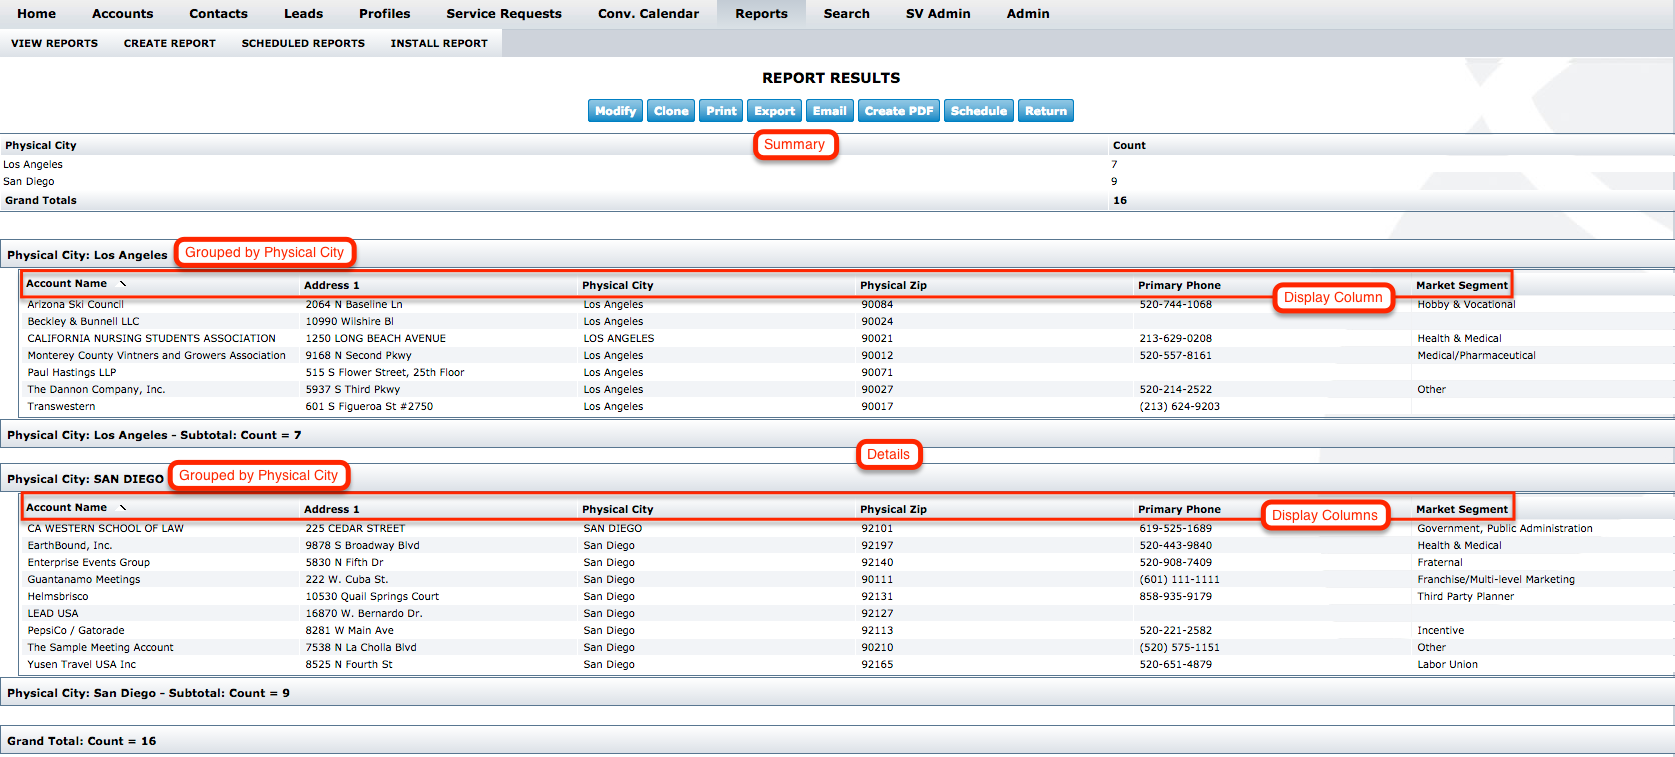Click Primary Phone header in SAN DIEGO table
Viewport: 1675px width, 757px height.
coord(1179,509)
